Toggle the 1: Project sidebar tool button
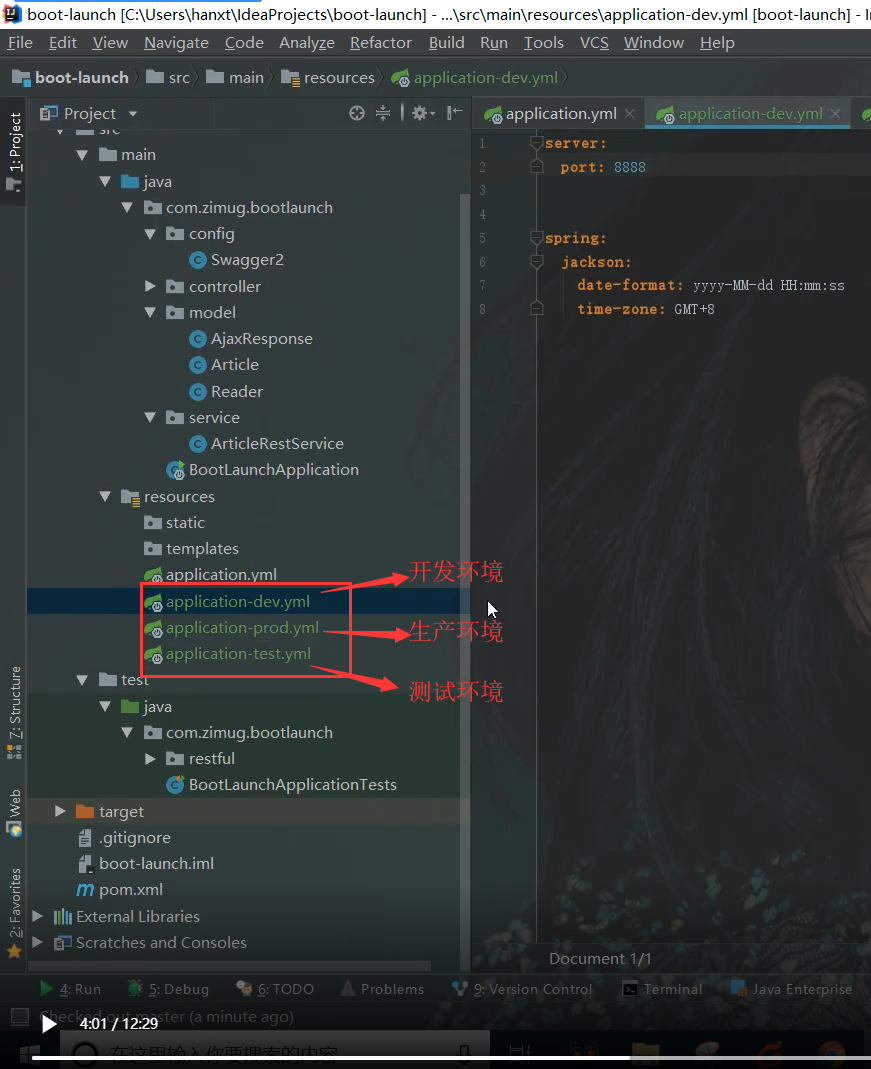The height and width of the screenshot is (1069, 871). pyautogui.click(x=14, y=151)
